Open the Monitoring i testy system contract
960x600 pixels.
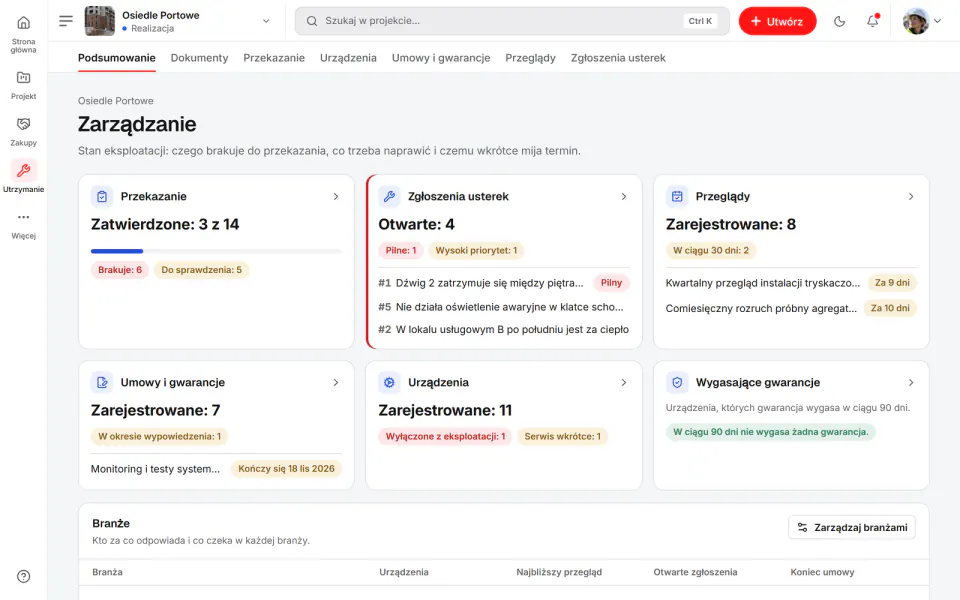point(156,469)
